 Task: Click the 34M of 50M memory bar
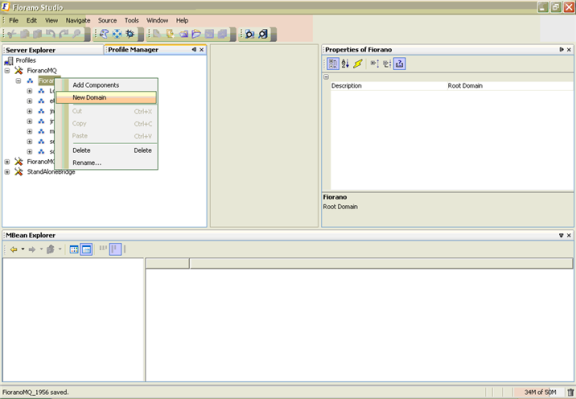(x=539, y=392)
